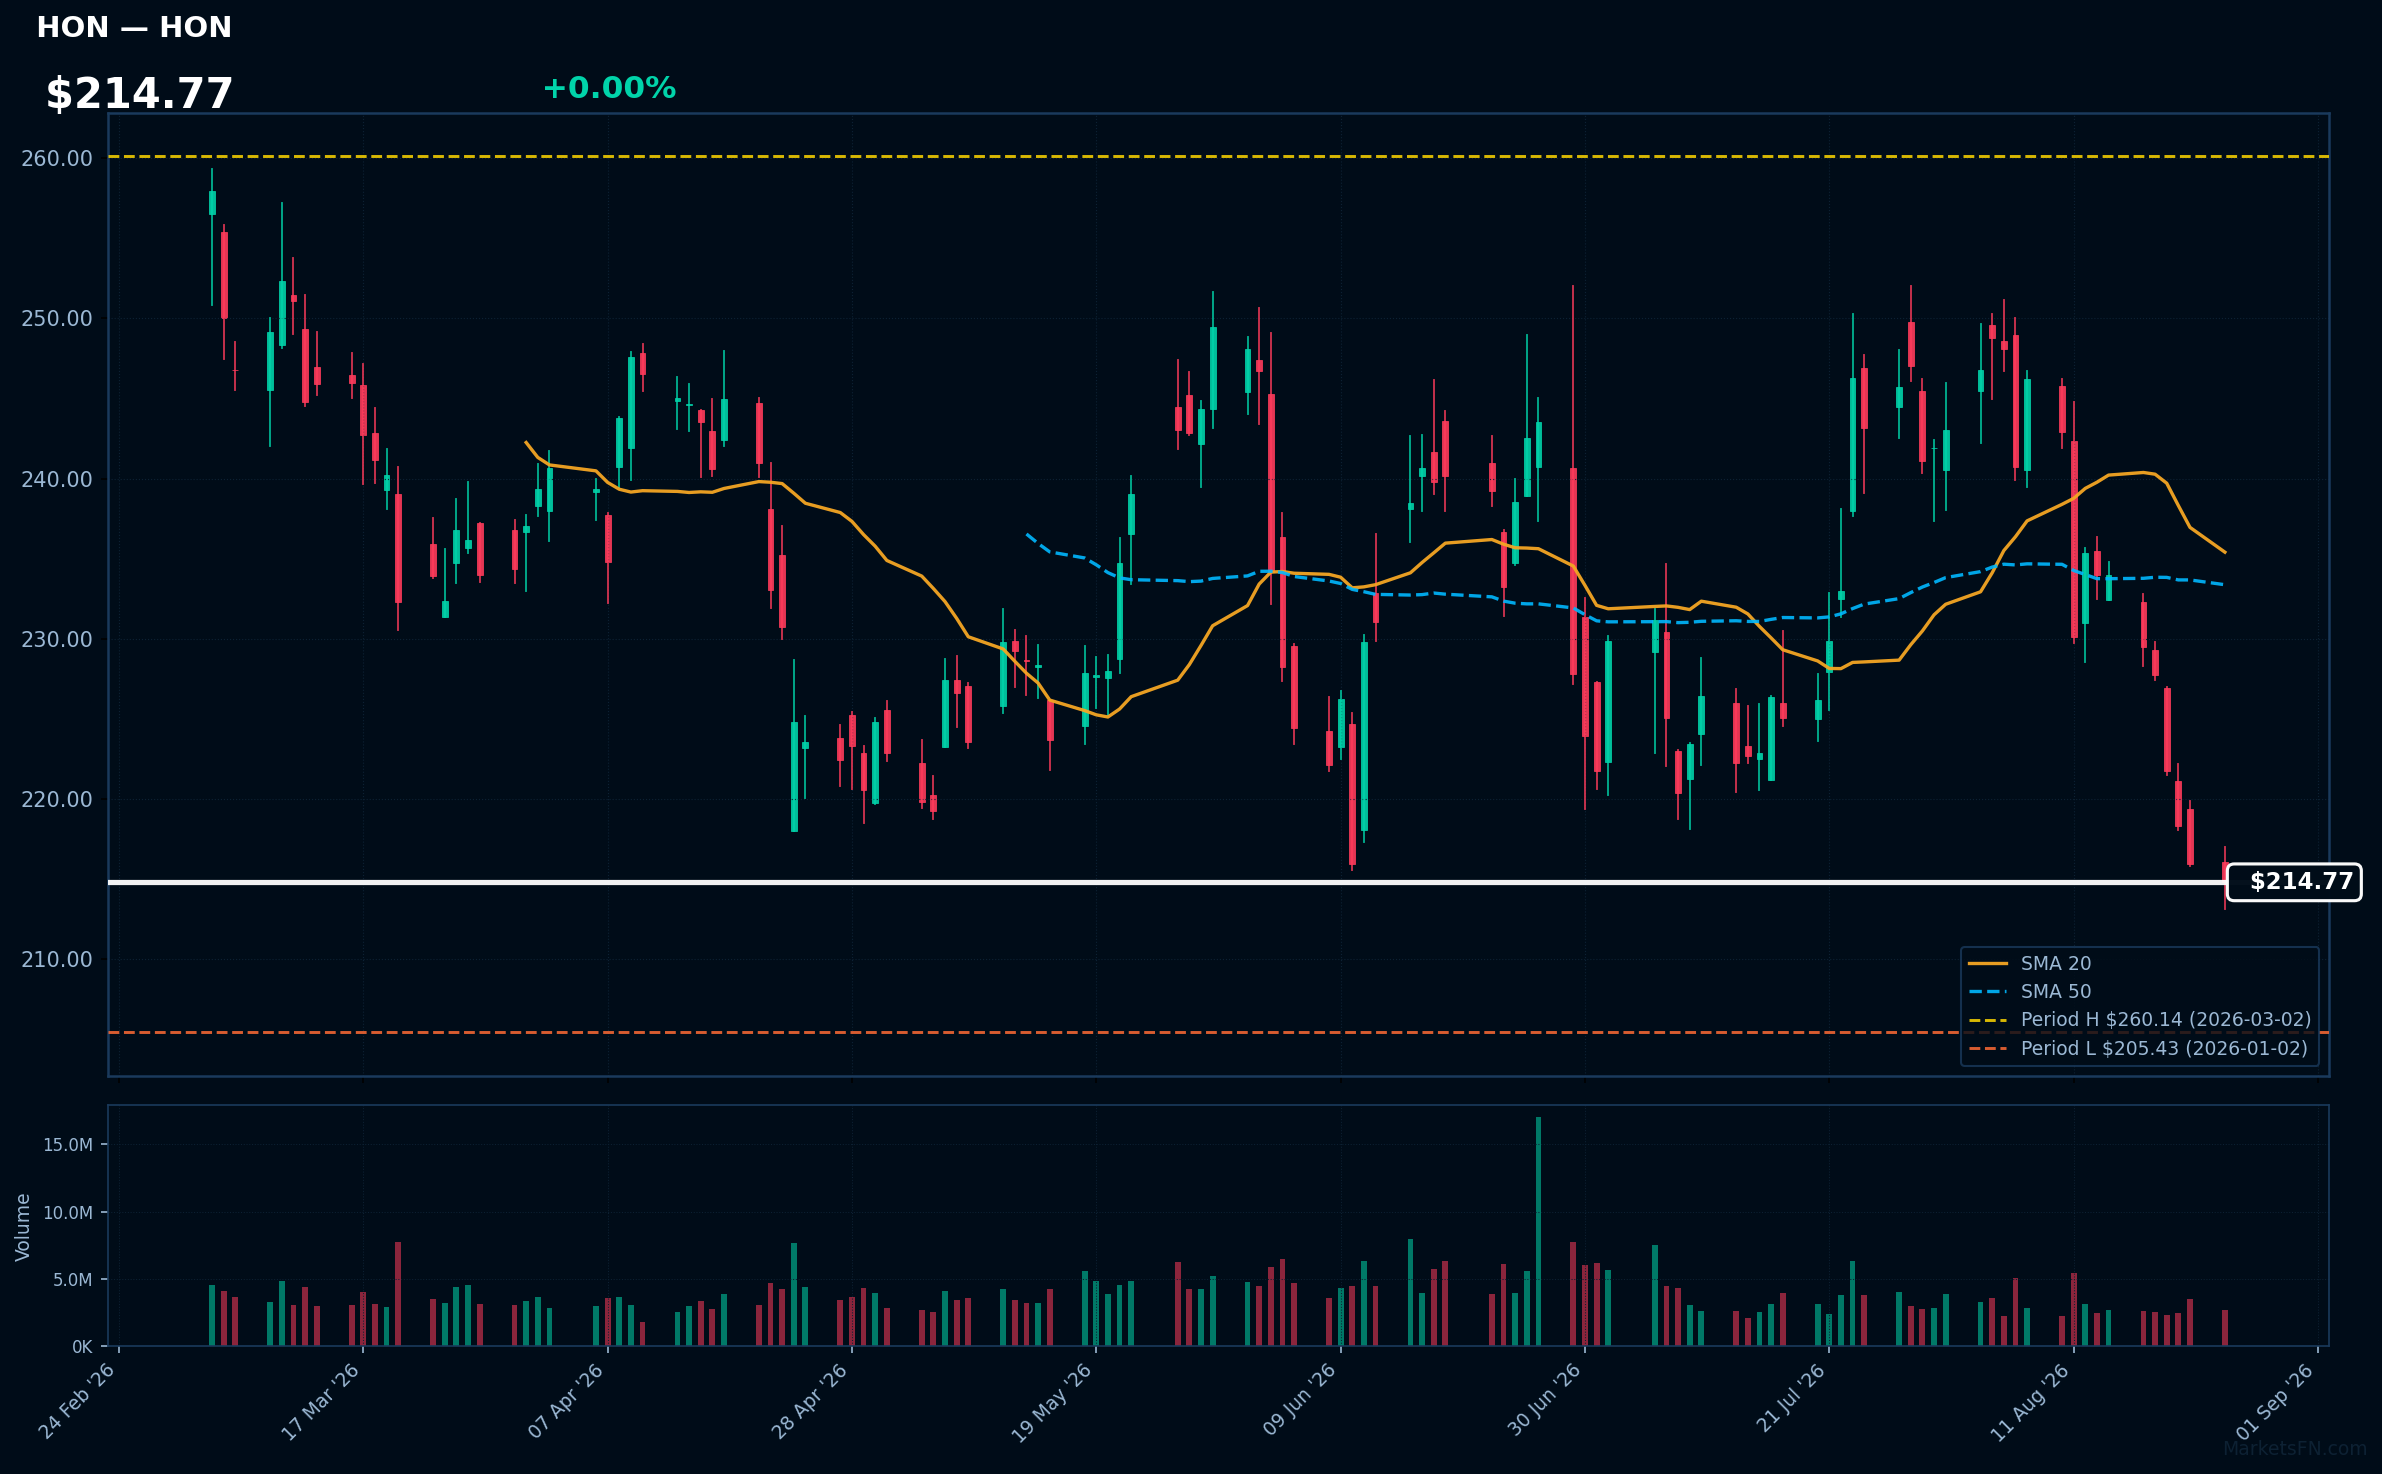Screen dimensions: 2382x1474
Task: Click the tallest green volume bar
Action: point(1538,1232)
